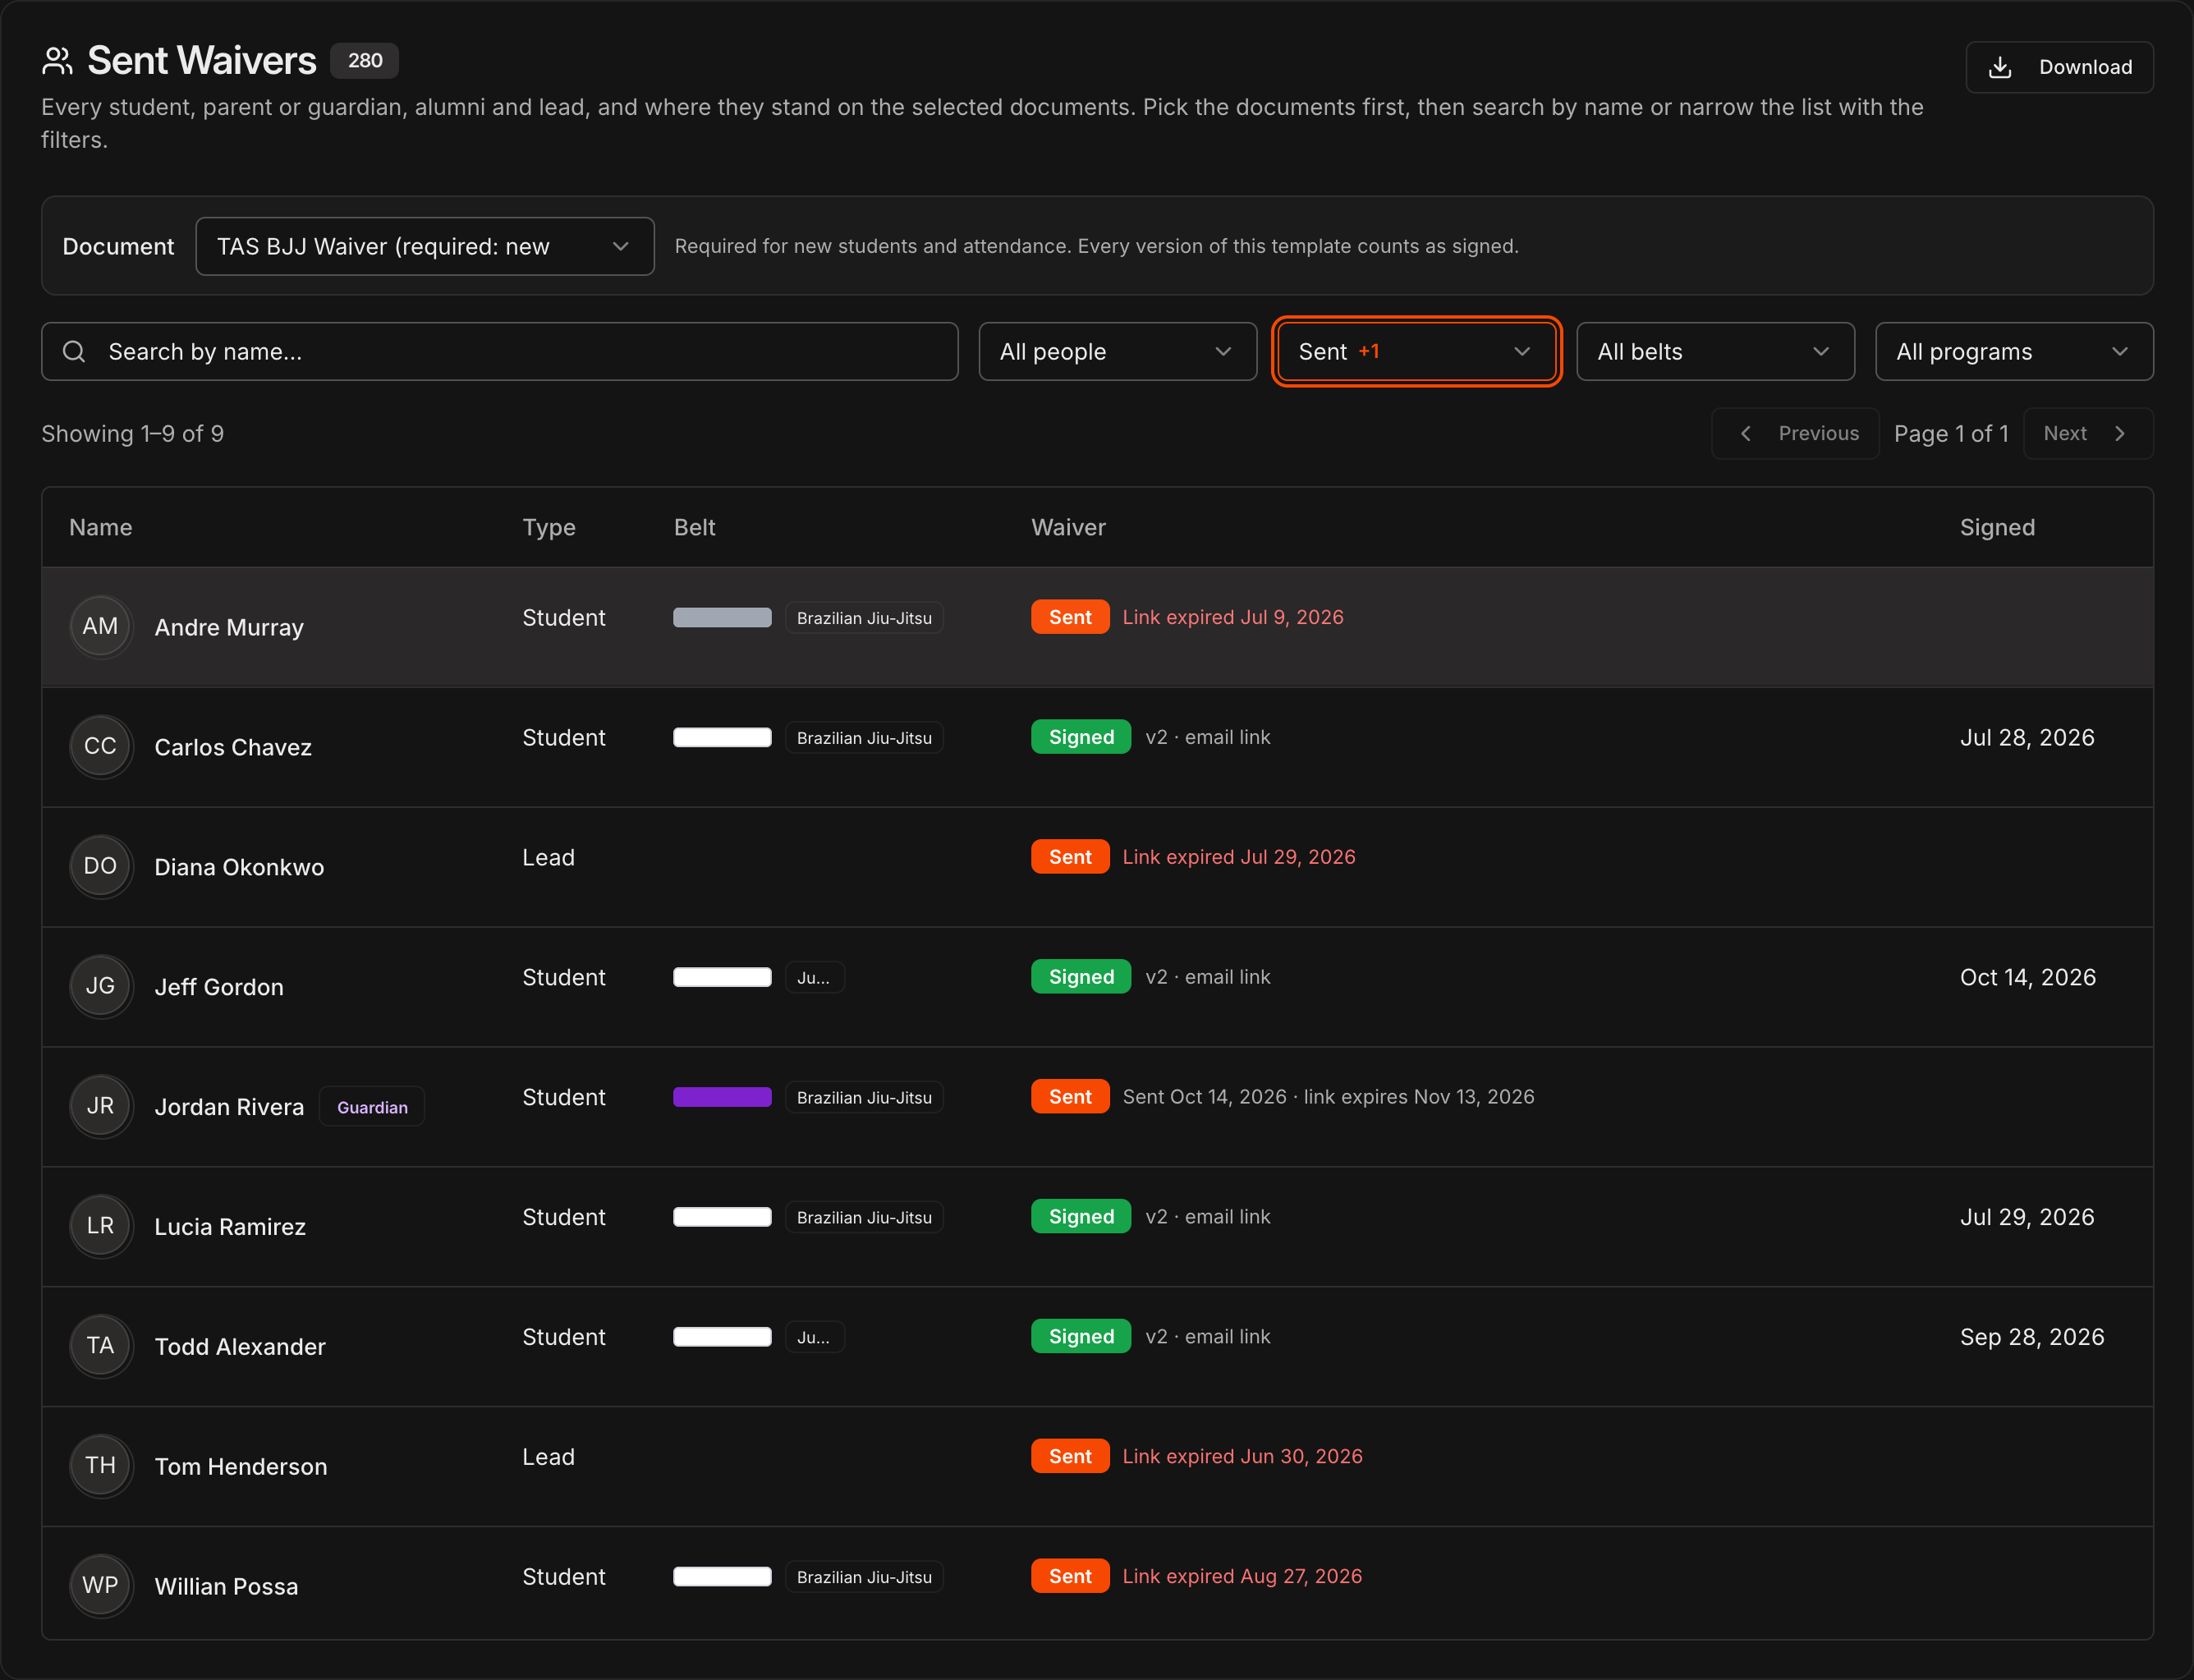Click the signed date Sep 28, 2026

(x=2032, y=1337)
